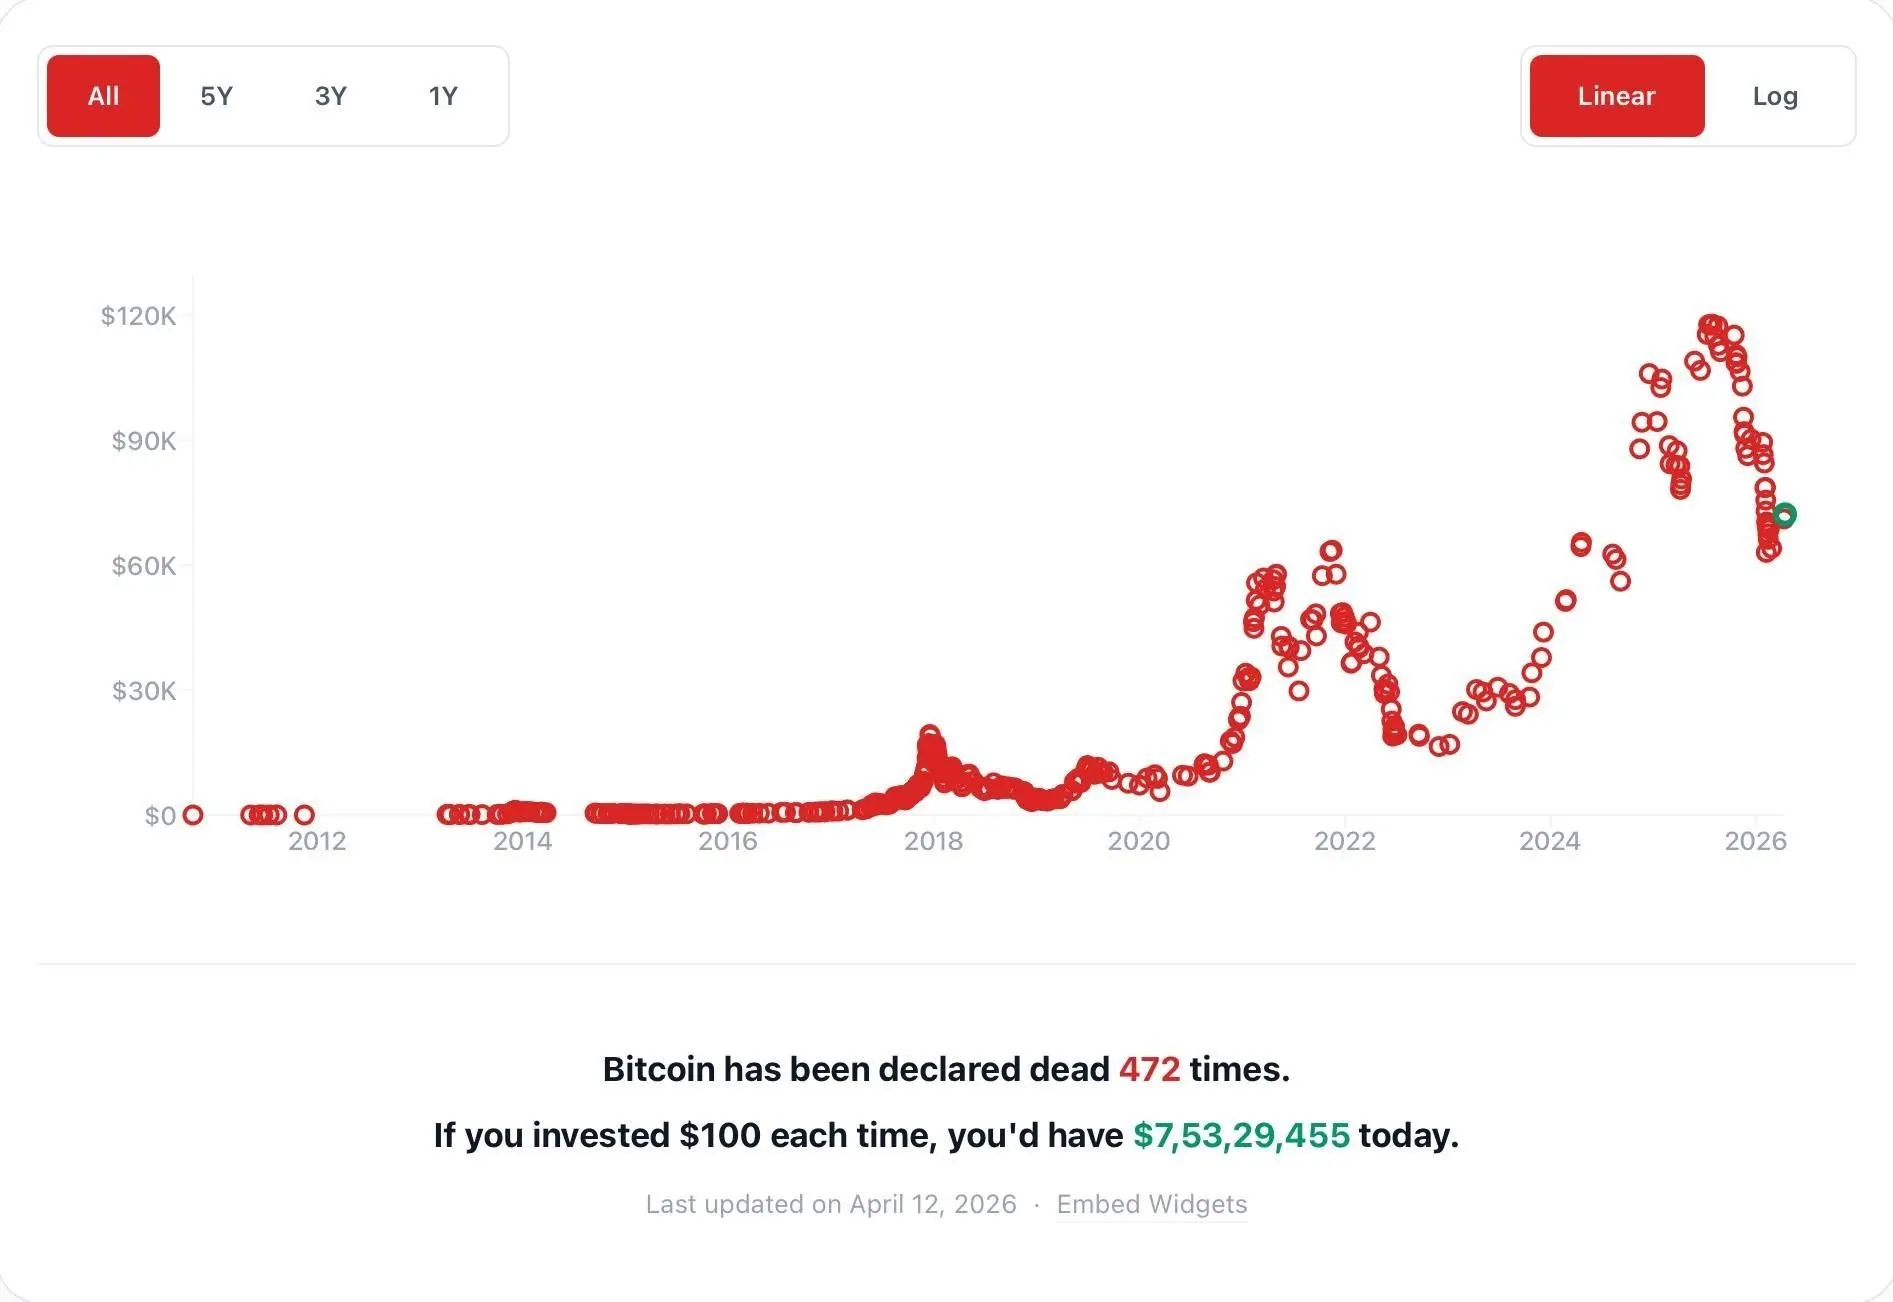Switch to the 3Y time range

(x=330, y=96)
